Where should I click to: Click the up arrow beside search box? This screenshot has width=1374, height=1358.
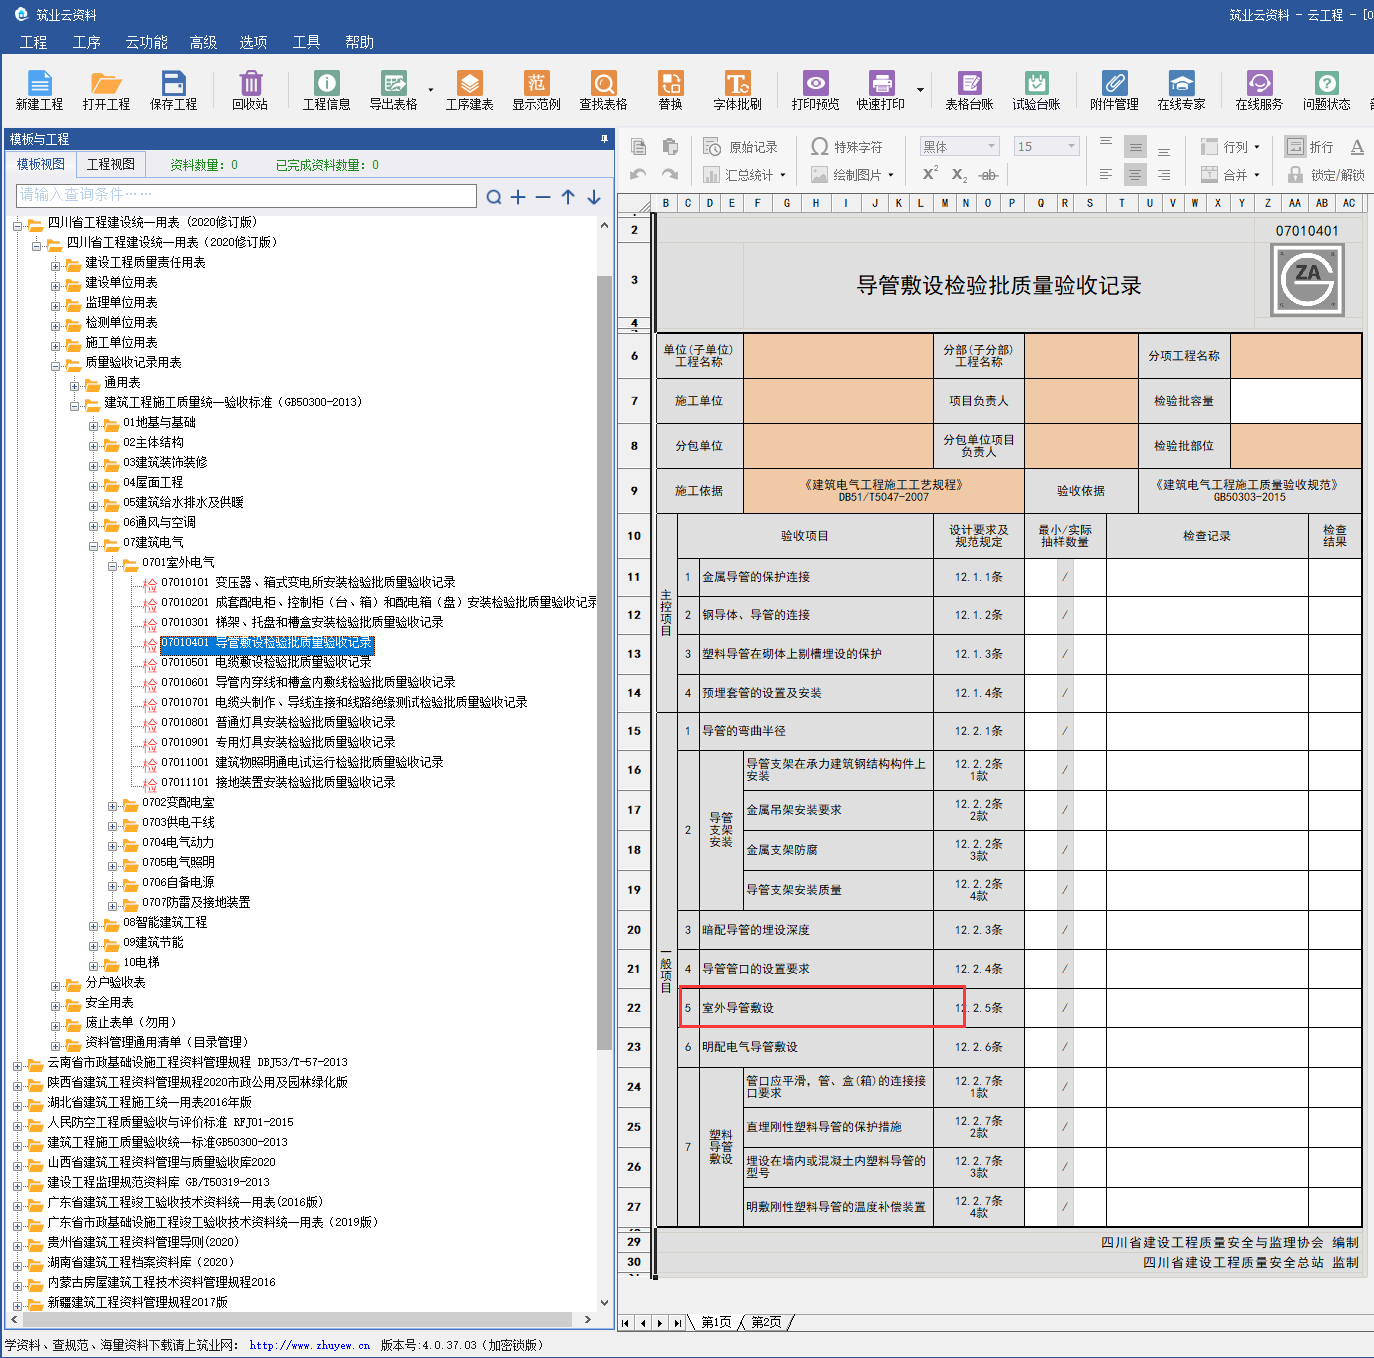click(568, 197)
